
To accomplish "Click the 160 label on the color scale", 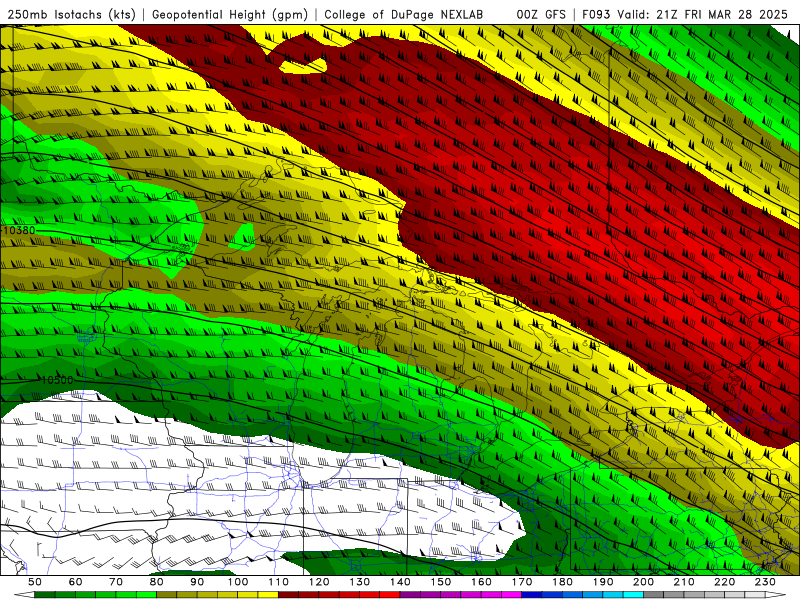I will tap(481, 582).
